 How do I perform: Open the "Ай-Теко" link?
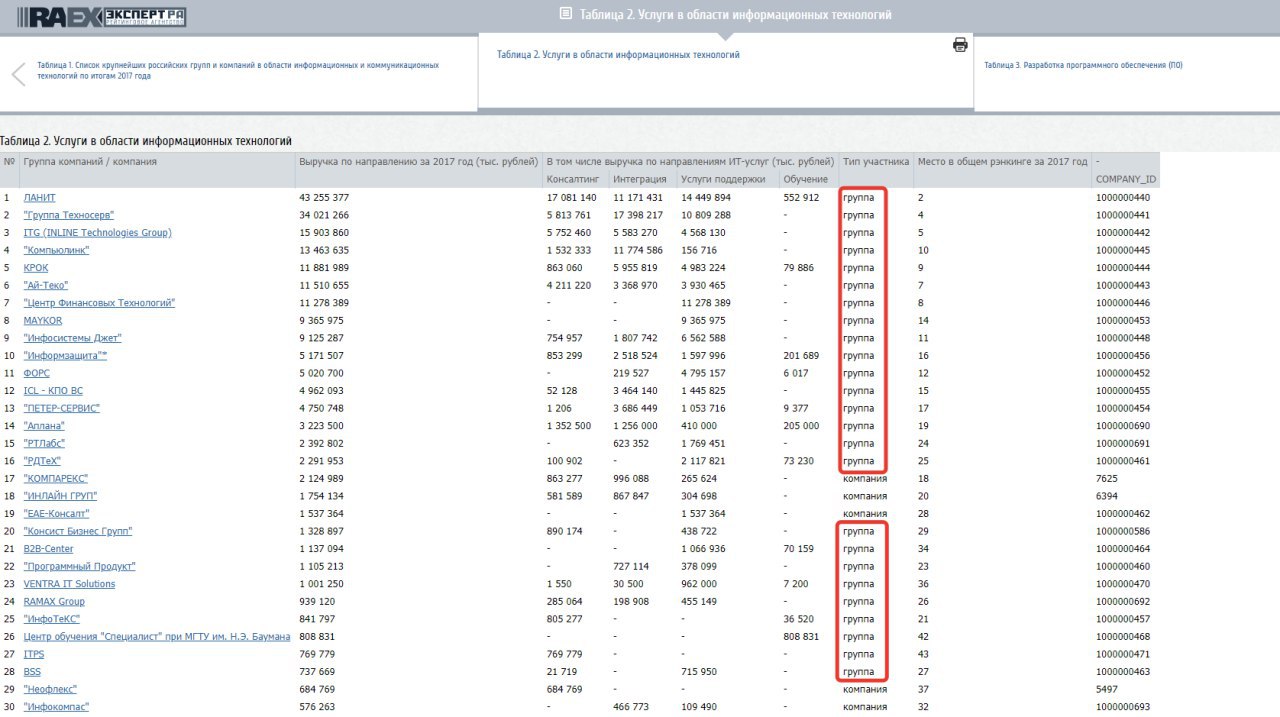(46, 285)
